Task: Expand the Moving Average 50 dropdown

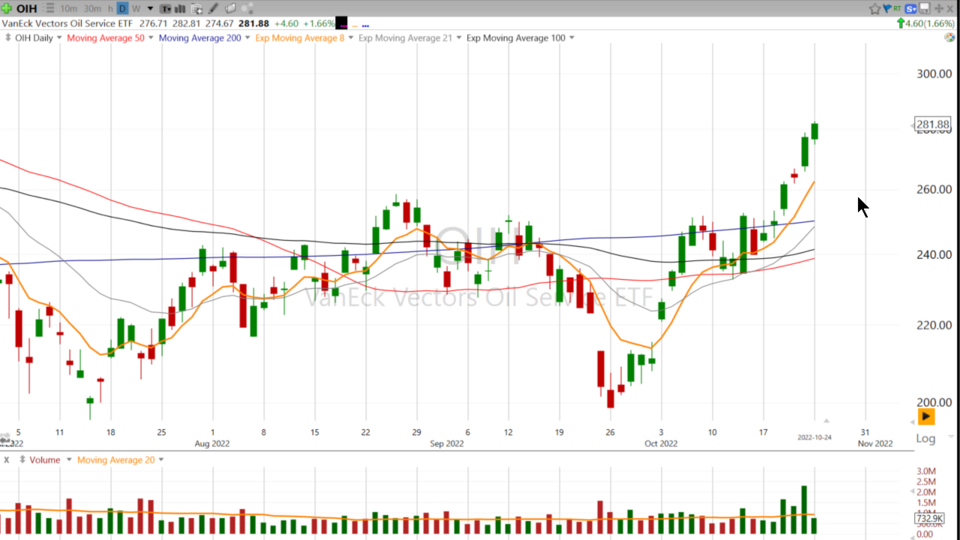Action: (x=151, y=38)
